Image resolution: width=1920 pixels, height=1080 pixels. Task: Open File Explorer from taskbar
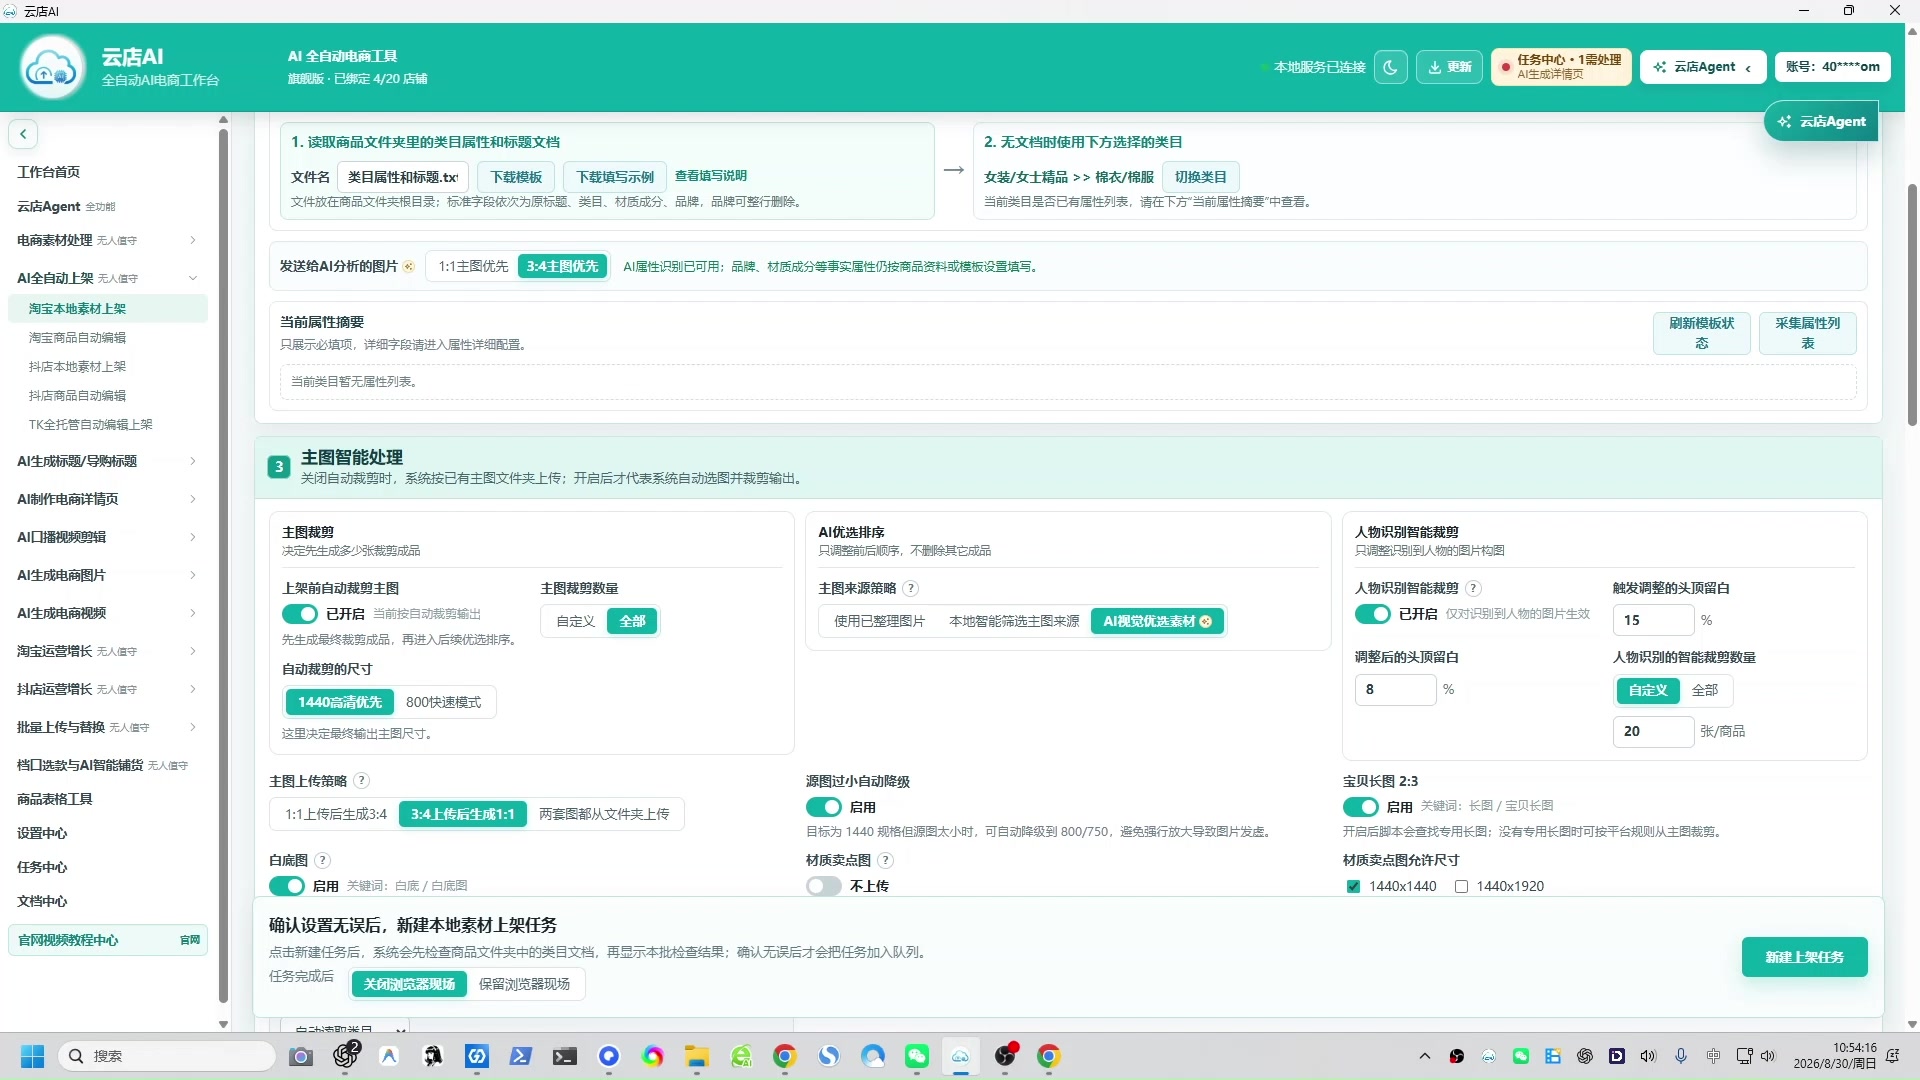click(697, 1056)
